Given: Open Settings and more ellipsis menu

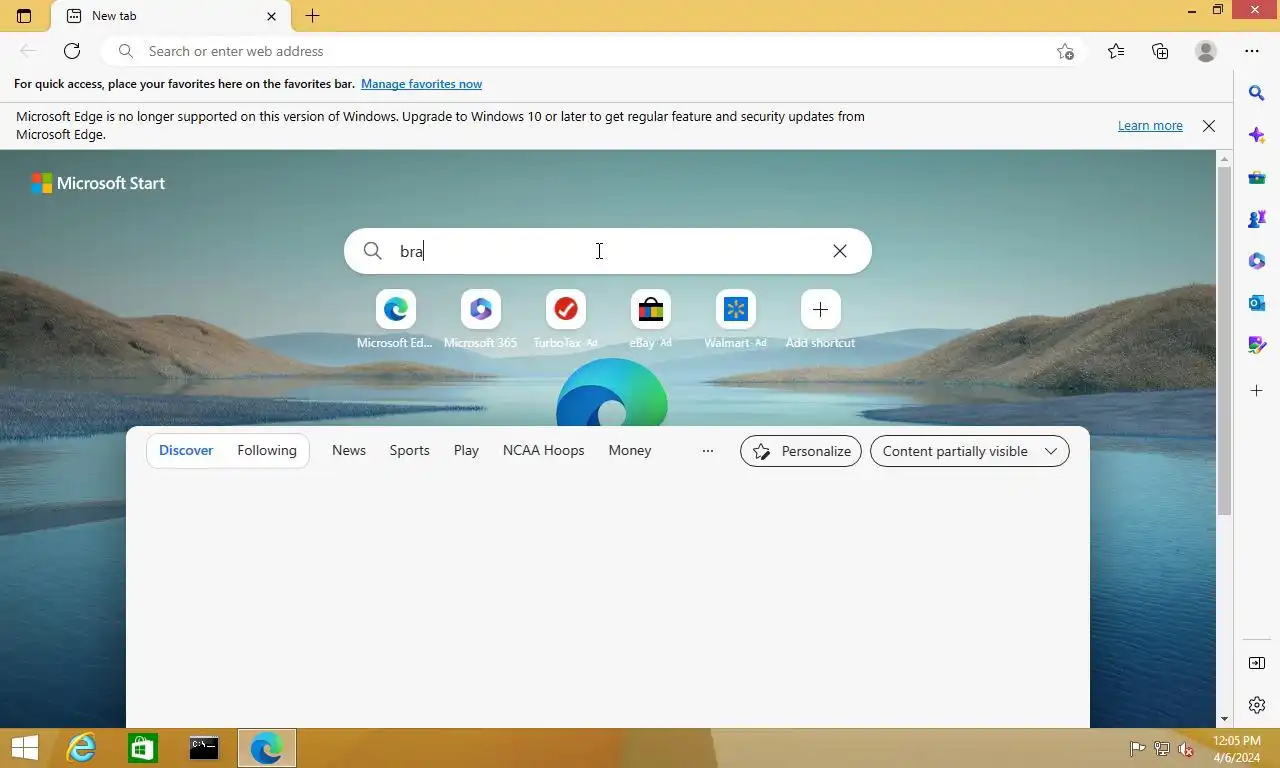Looking at the screenshot, I should [x=1252, y=51].
